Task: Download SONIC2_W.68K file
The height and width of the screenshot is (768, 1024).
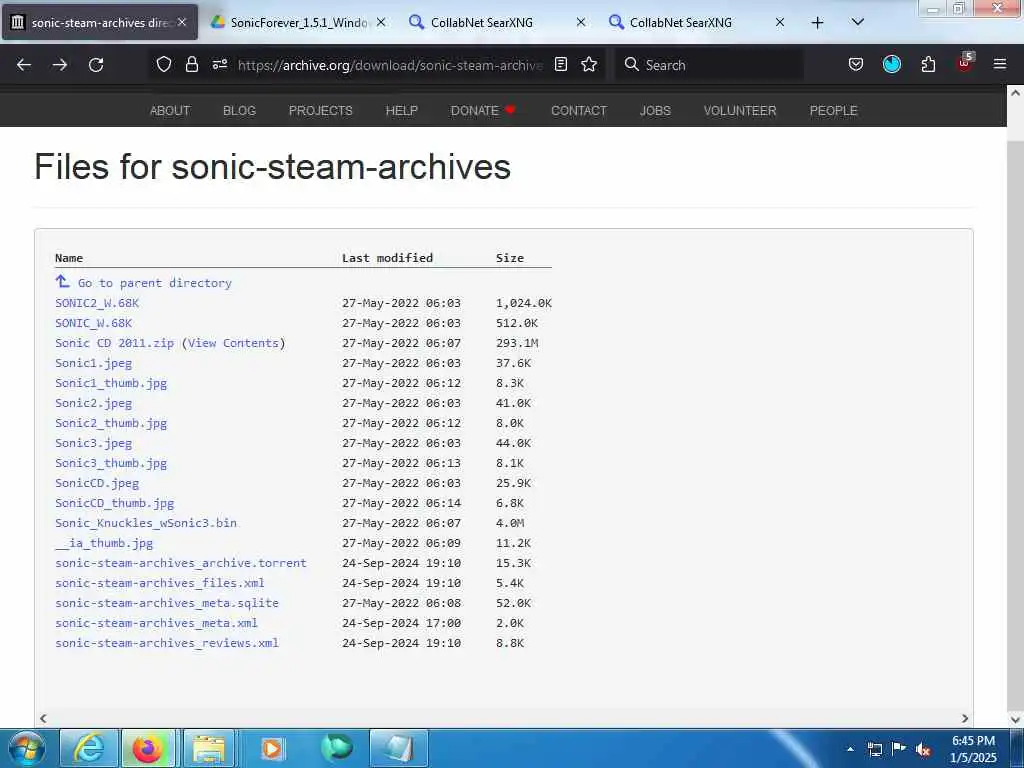Action: tap(97, 303)
